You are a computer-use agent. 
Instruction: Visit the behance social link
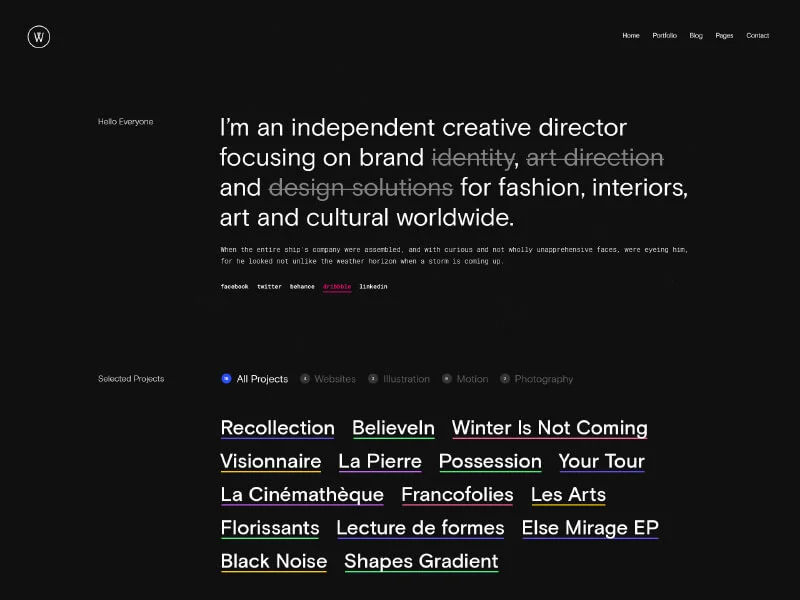302,287
